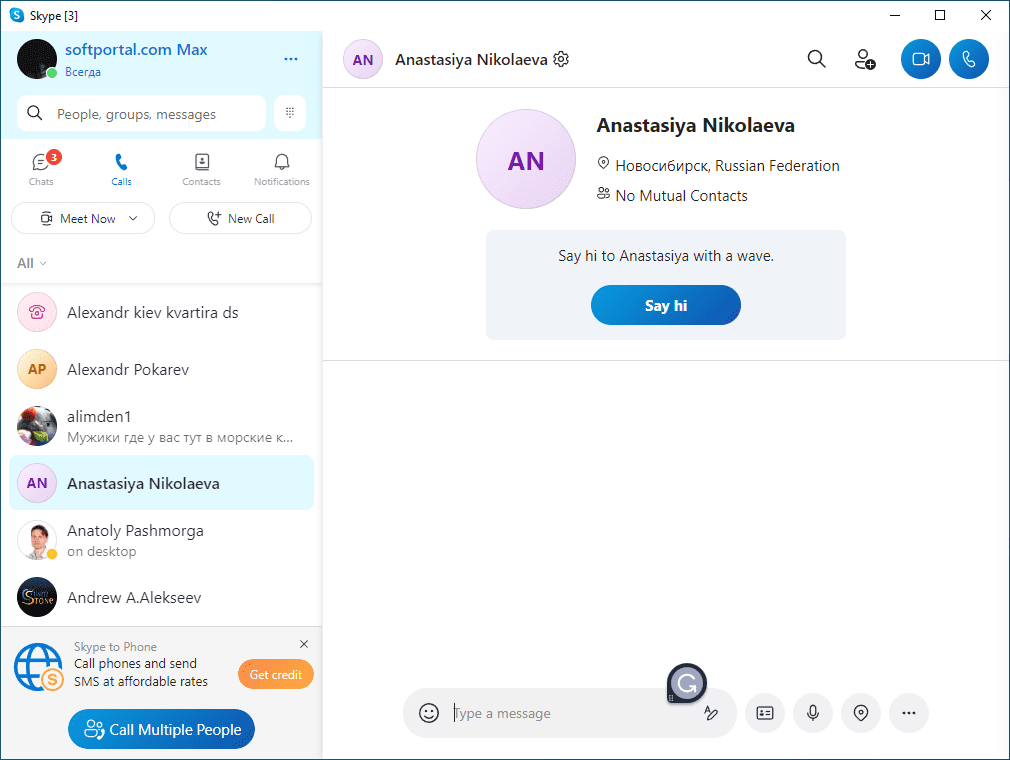The image size is (1010, 760).
Task: Open the add people to conversation icon
Action: (x=864, y=59)
